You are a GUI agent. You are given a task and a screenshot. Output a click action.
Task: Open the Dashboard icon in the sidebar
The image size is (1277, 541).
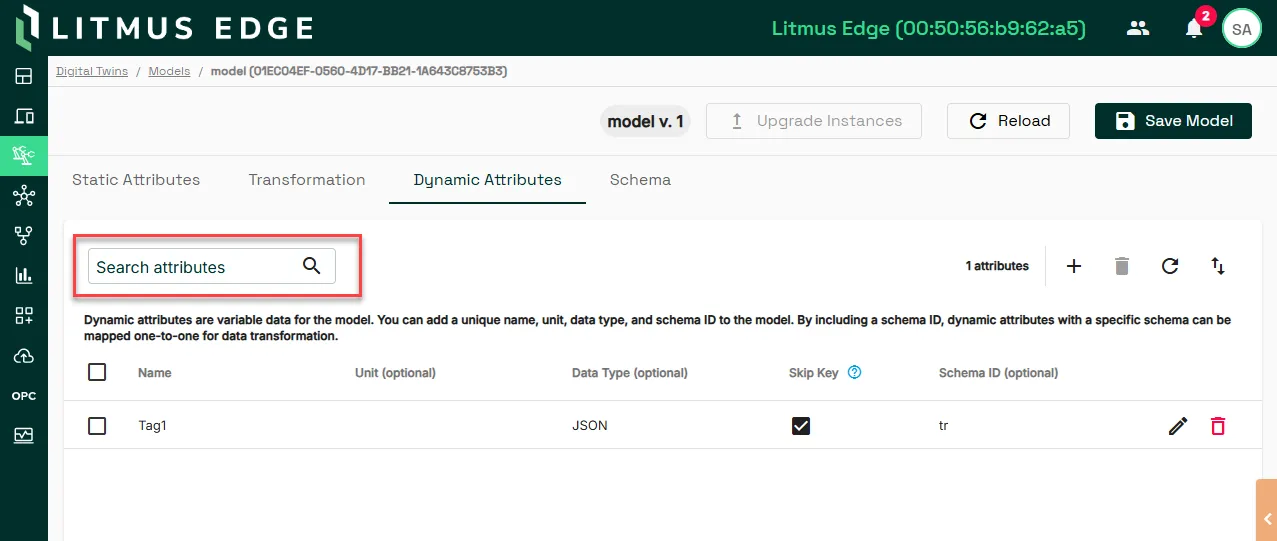point(23,76)
